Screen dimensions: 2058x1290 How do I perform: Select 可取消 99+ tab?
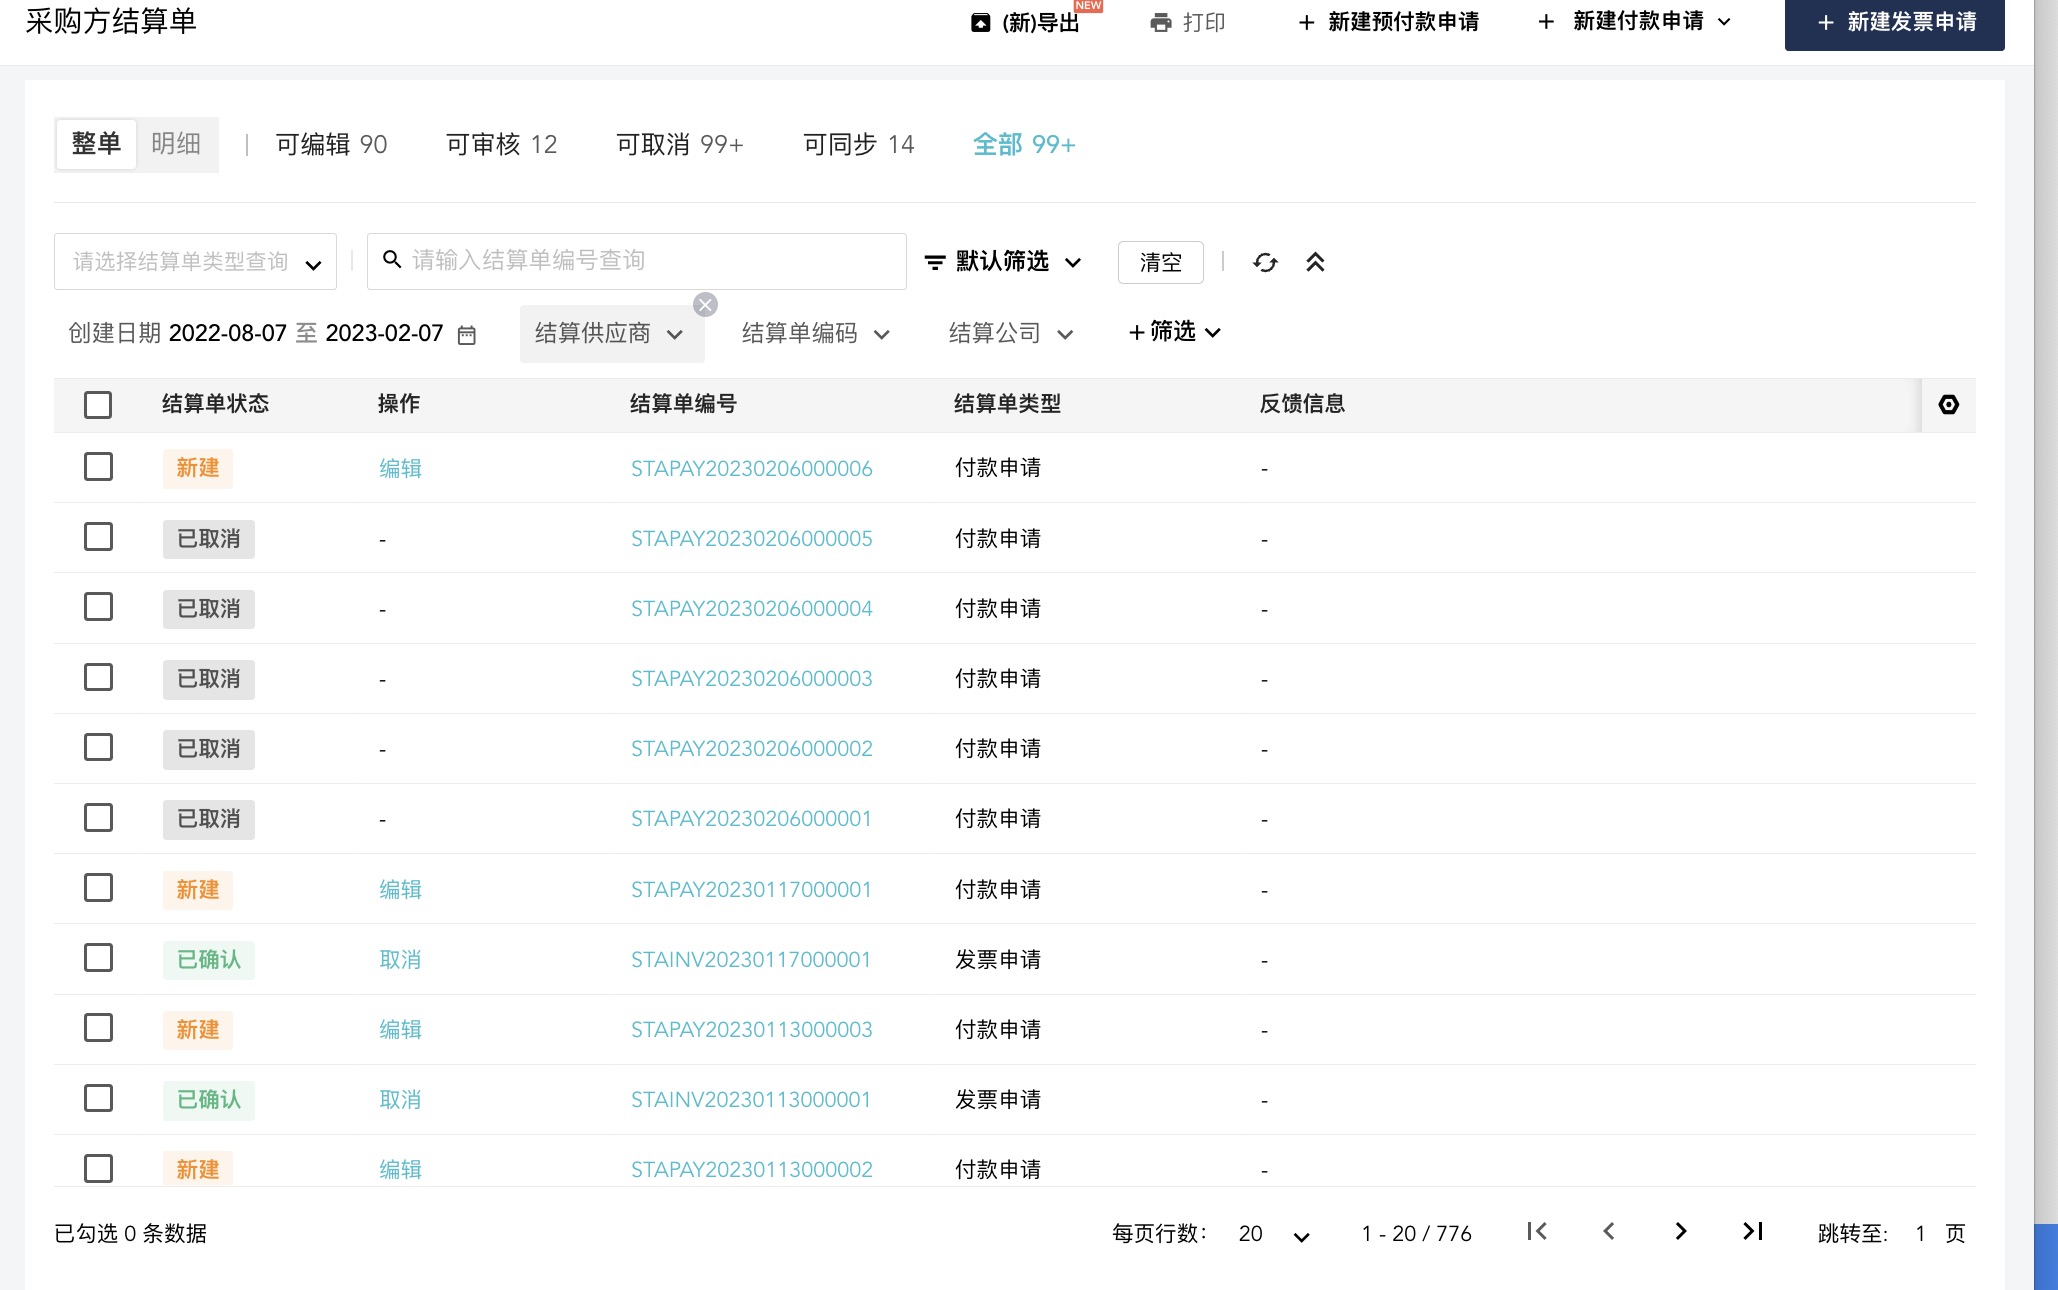679,145
